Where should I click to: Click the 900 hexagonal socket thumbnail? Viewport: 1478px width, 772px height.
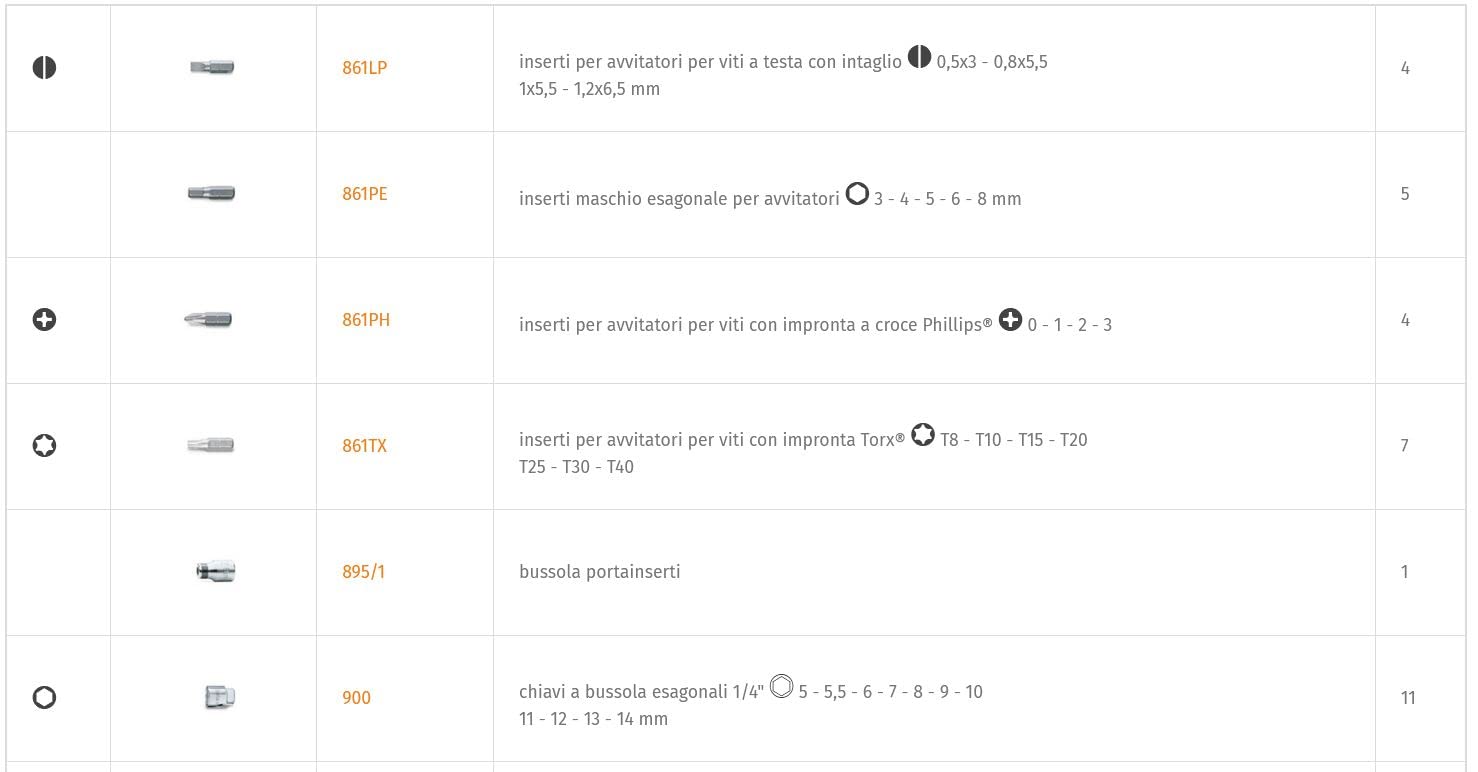tap(219, 697)
